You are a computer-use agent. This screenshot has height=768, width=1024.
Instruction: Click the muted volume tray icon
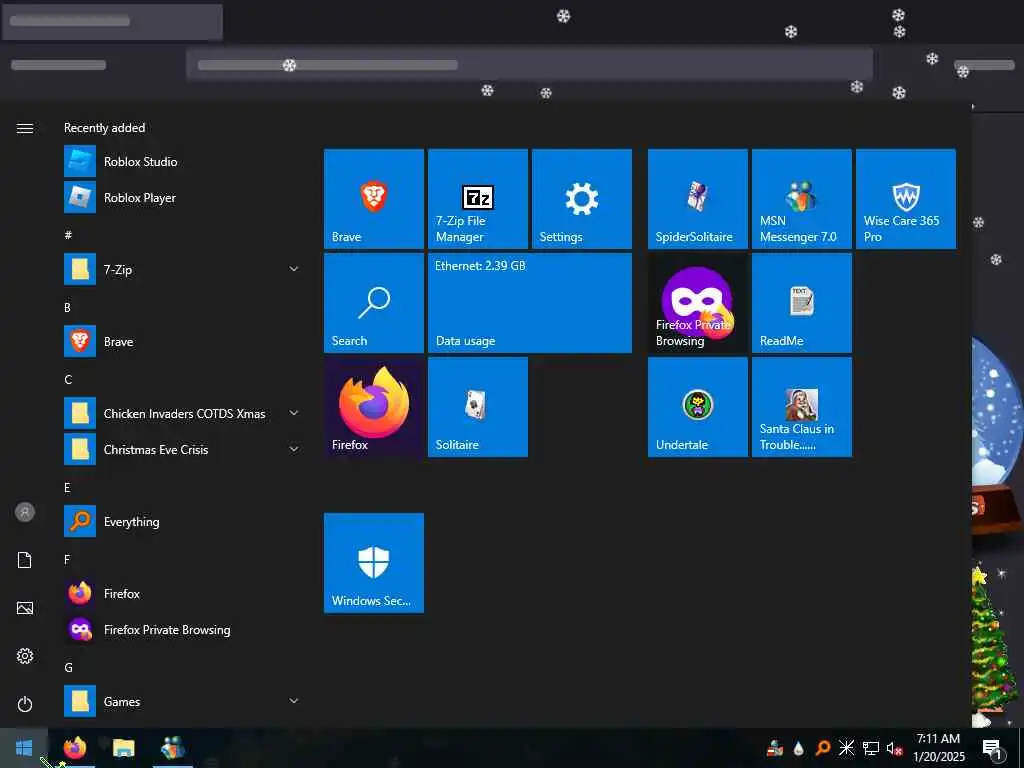(x=894, y=748)
